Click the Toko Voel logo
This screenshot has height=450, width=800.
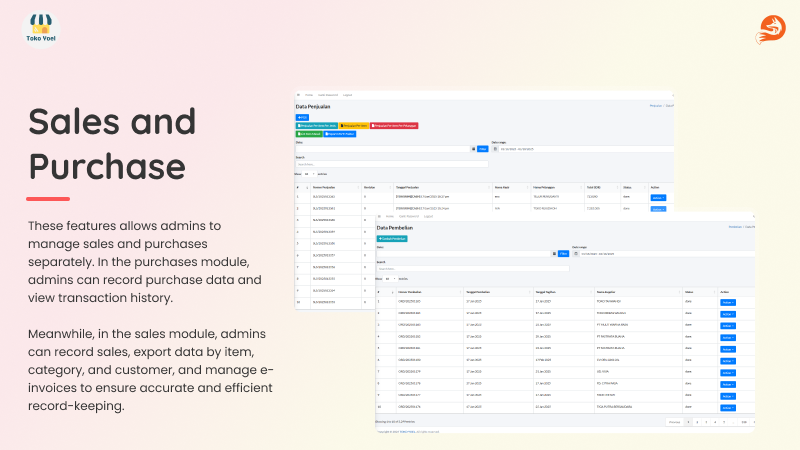pos(40,28)
